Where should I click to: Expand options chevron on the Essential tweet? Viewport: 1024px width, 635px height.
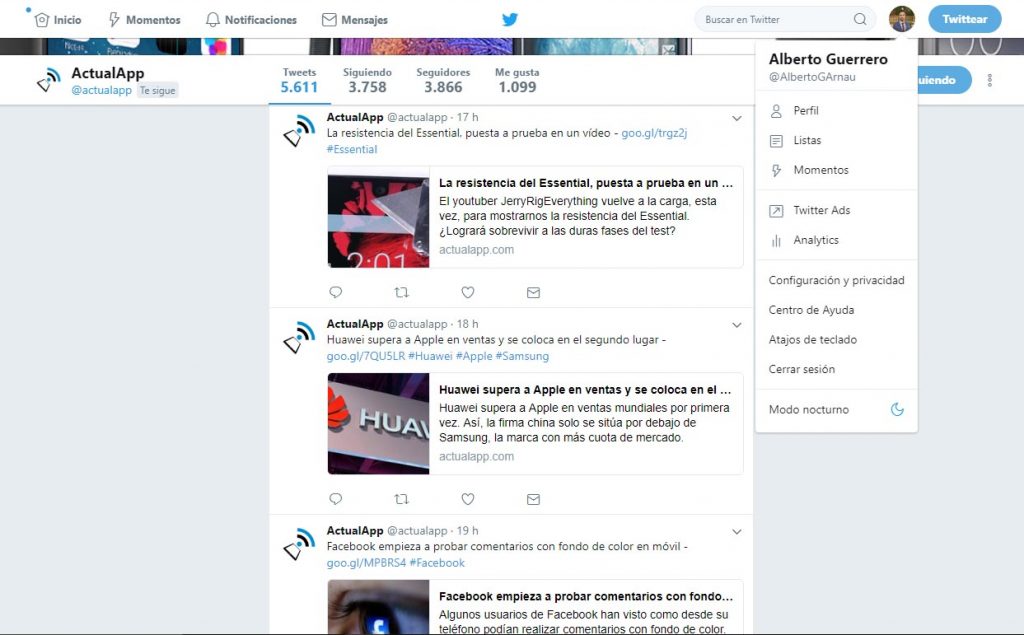tap(737, 118)
